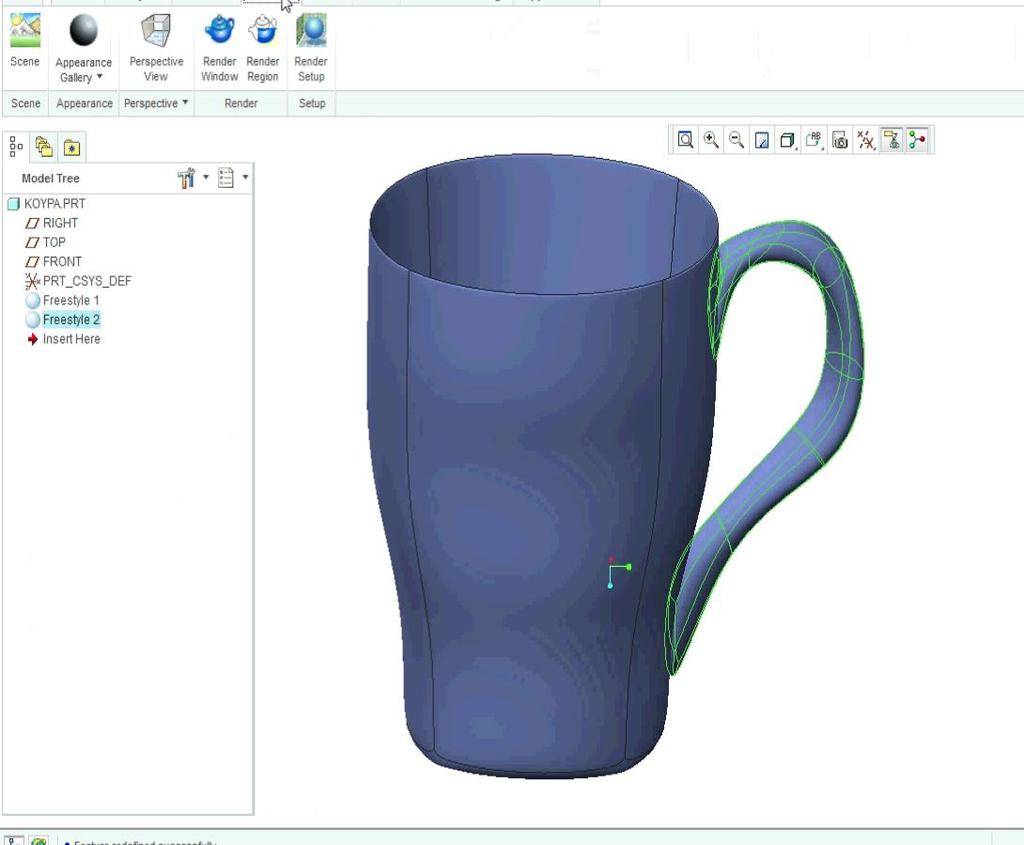Click the Insert Here marker
This screenshot has width=1024, height=845.
coord(71,339)
